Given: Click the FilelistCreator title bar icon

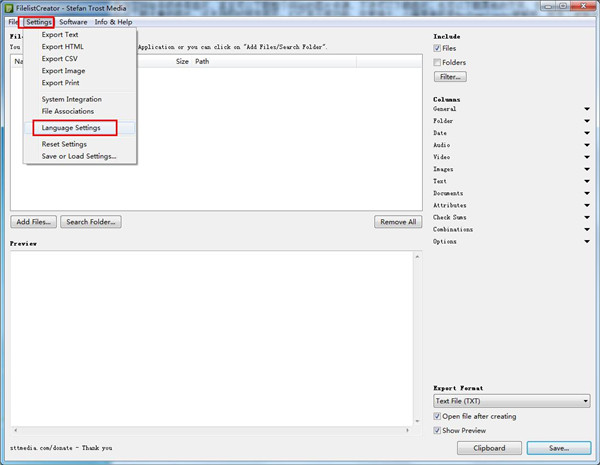Looking at the screenshot, I should click(x=9, y=8).
